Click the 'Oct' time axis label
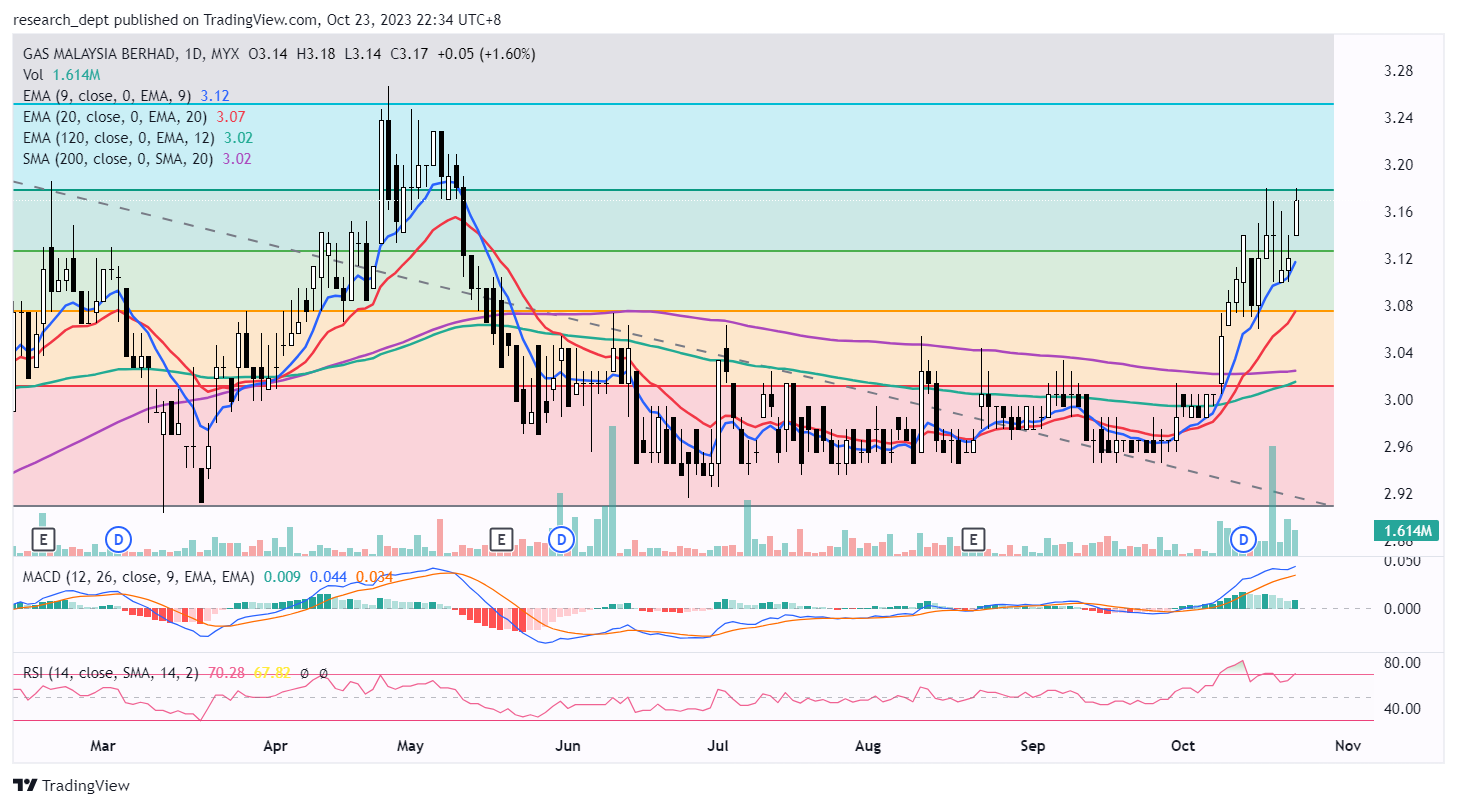 tap(1183, 746)
